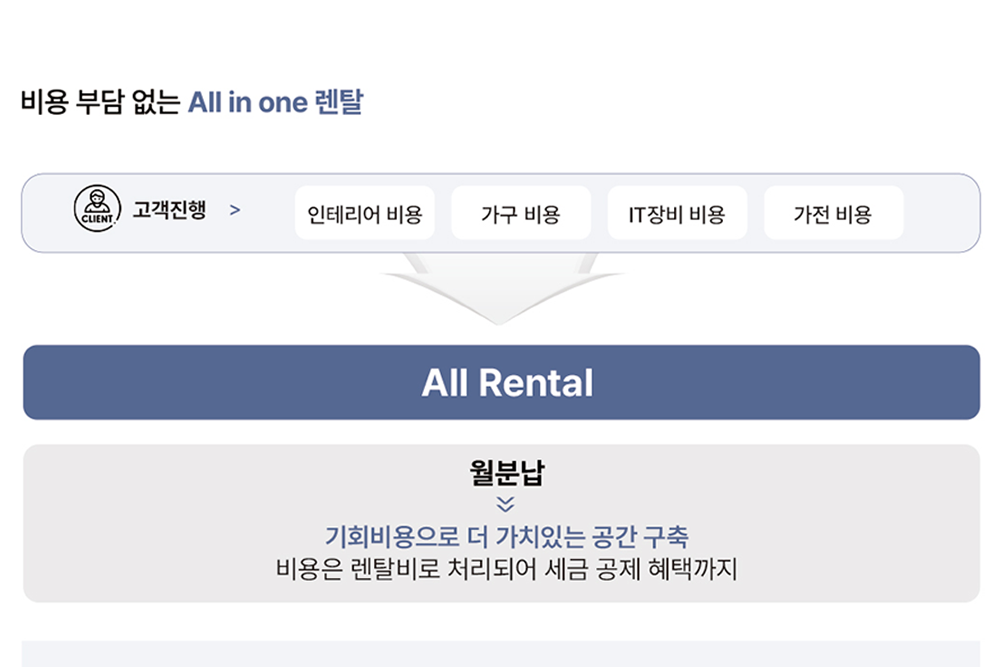The image size is (1000, 667).
Task: Select the 가구 비용 box
Action: click(x=521, y=213)
